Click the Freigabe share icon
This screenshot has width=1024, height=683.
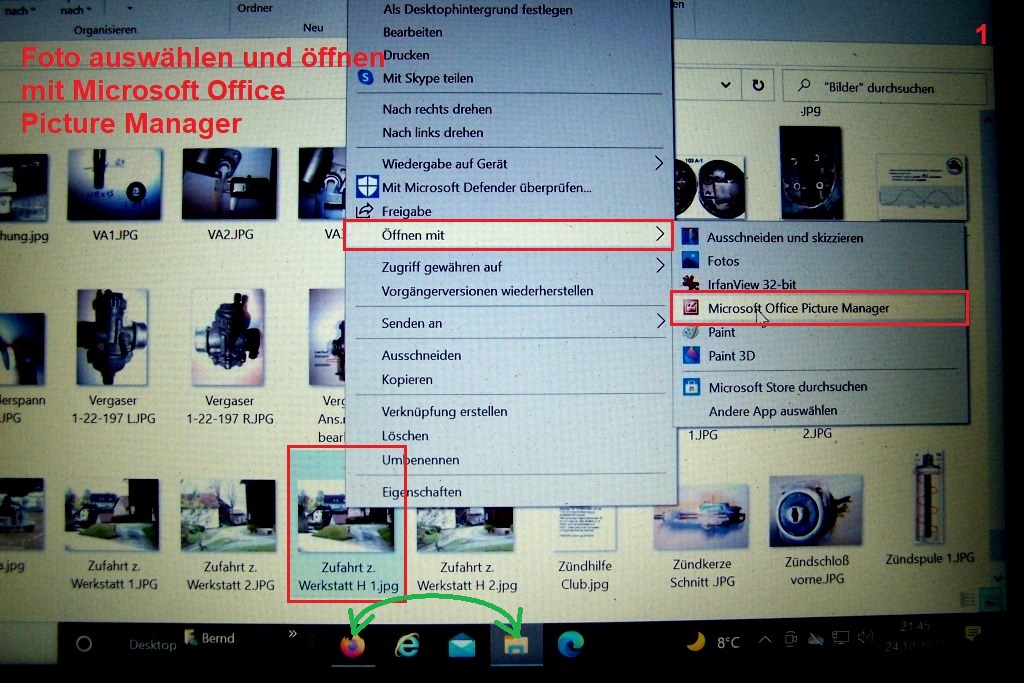point(364,210)
